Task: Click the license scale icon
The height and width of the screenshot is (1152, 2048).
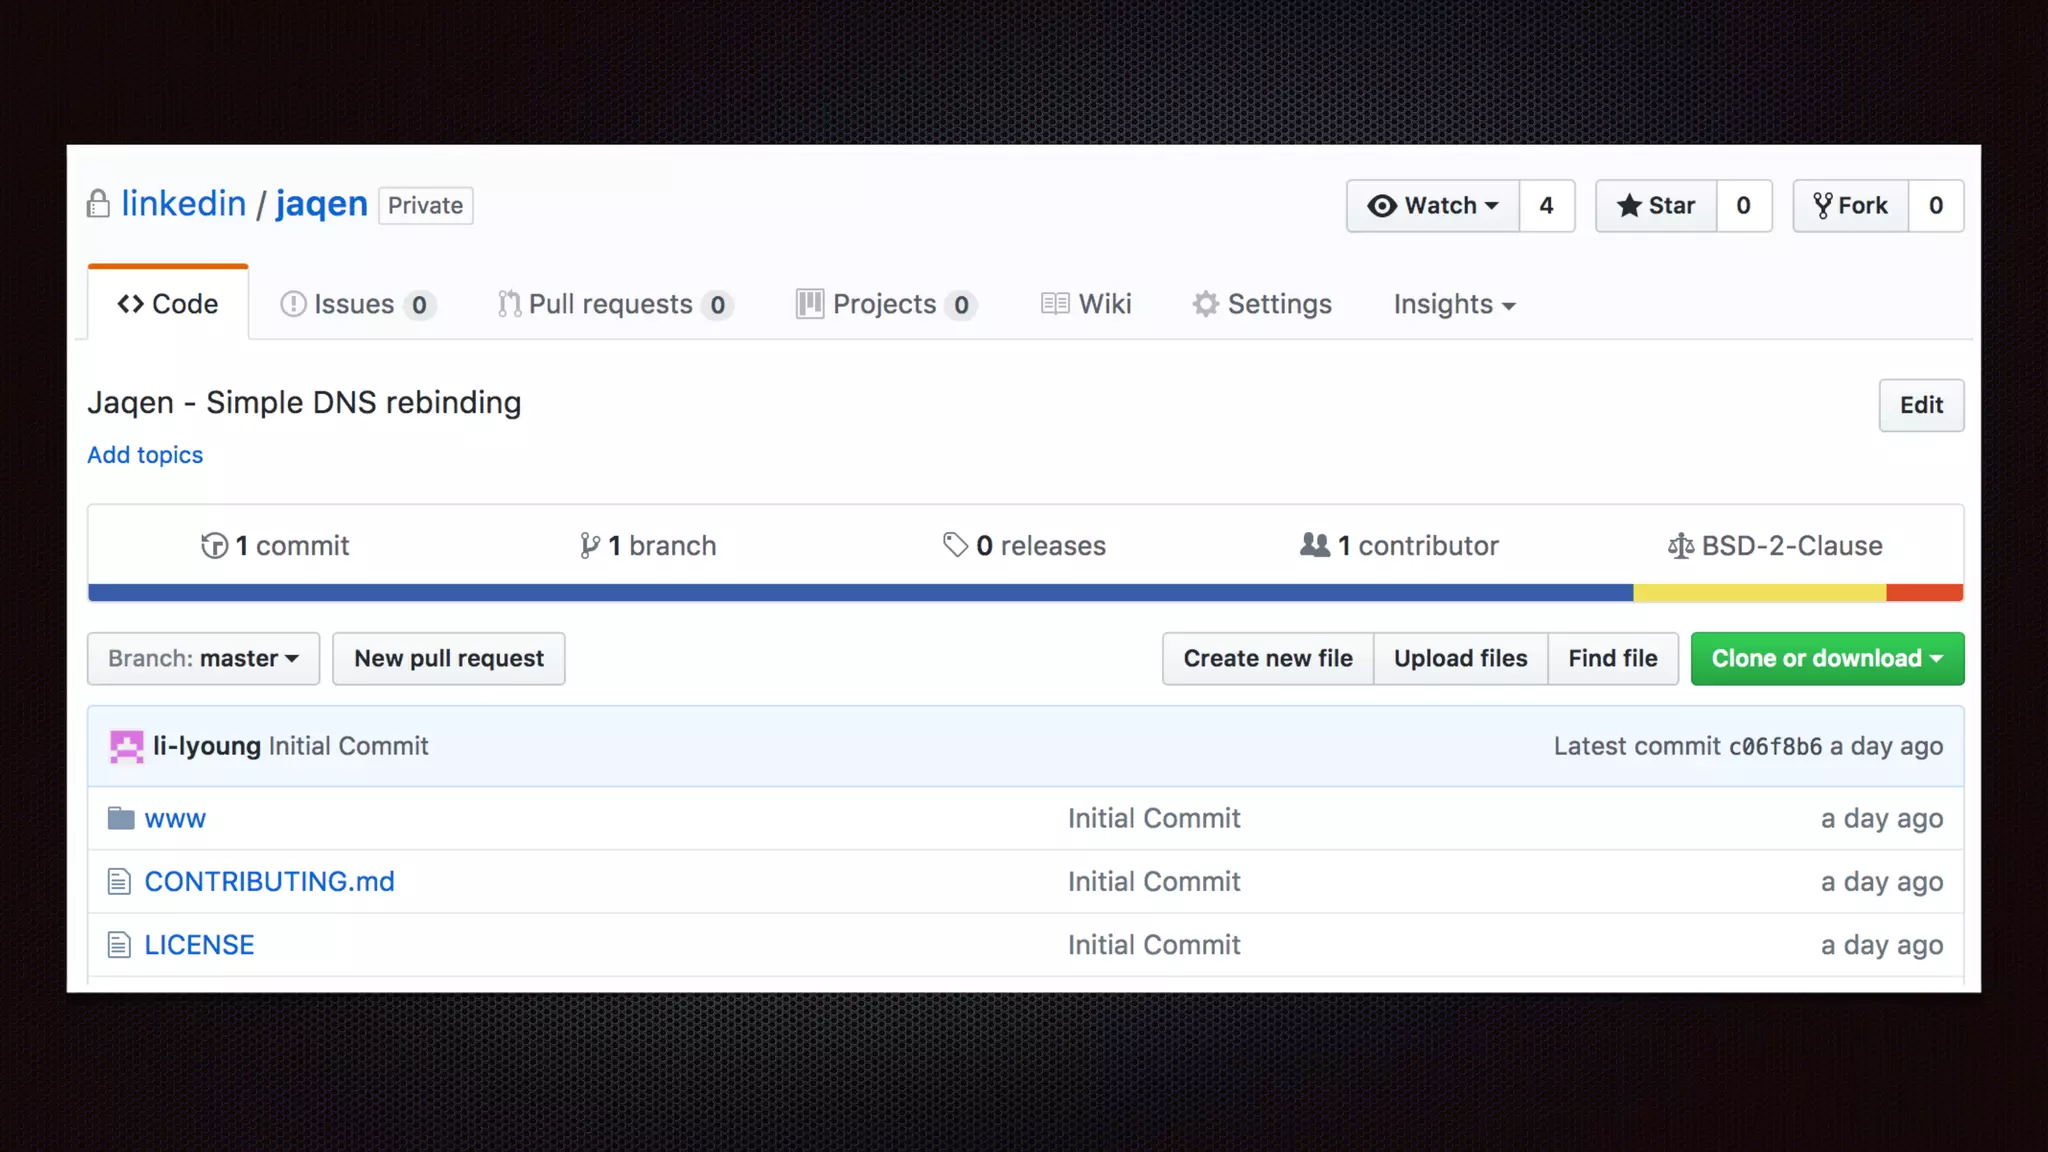Action: point(1680,546)
